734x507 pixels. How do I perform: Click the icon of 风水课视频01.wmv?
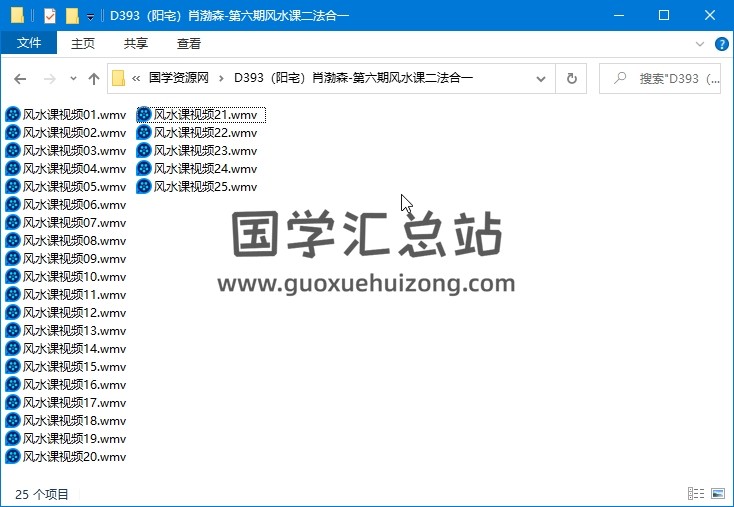coord(12,115)
